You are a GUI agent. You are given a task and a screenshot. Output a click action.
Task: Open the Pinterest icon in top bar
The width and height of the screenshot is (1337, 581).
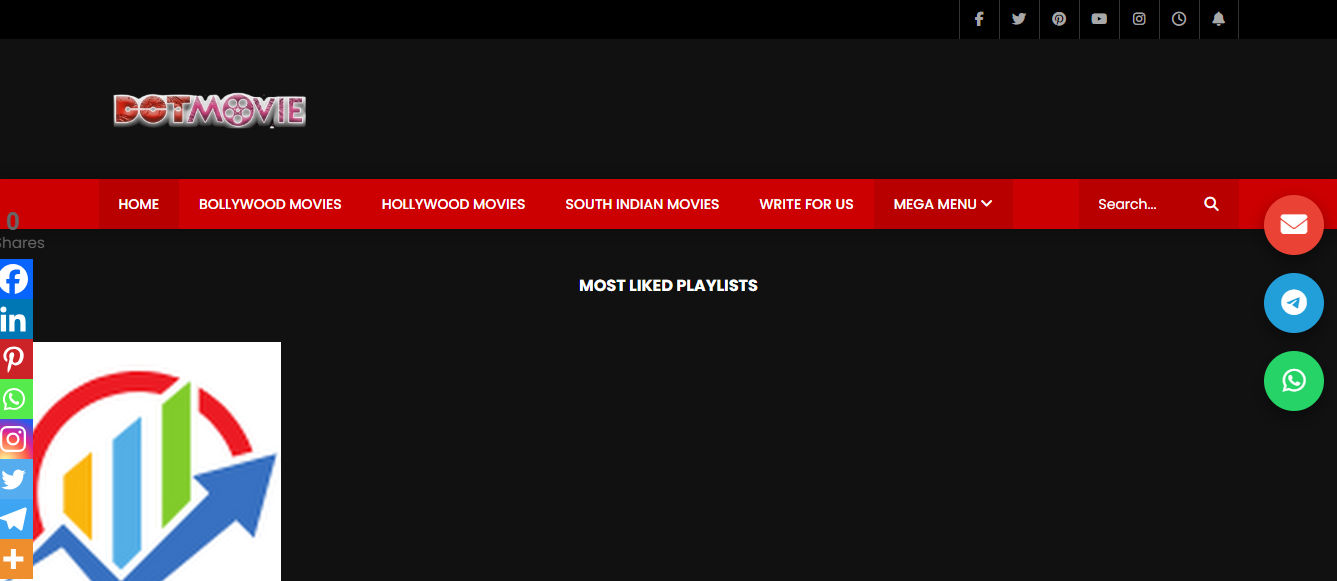[1059, 19]
